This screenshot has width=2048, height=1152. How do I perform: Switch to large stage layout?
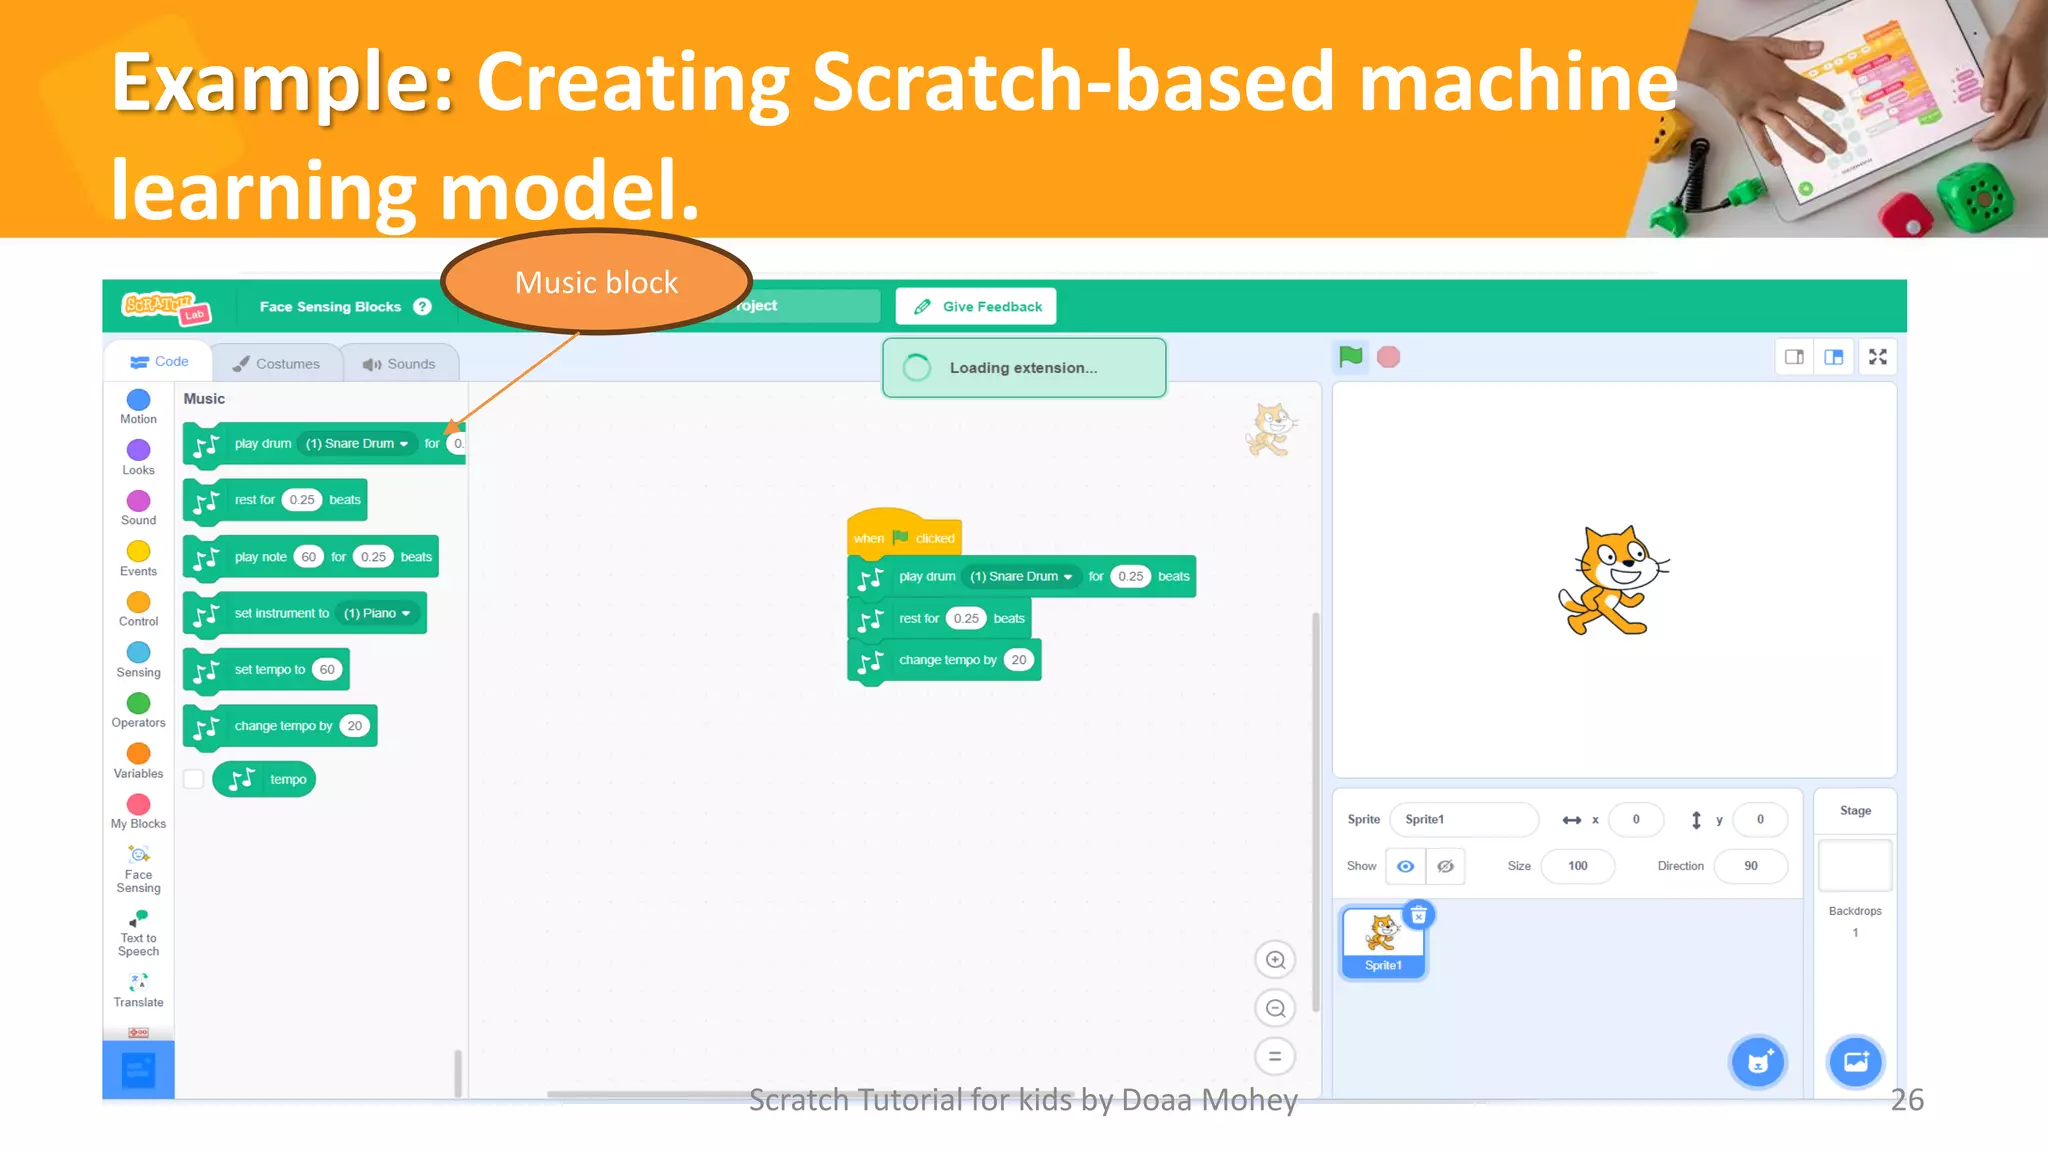tap(1834, 357)
